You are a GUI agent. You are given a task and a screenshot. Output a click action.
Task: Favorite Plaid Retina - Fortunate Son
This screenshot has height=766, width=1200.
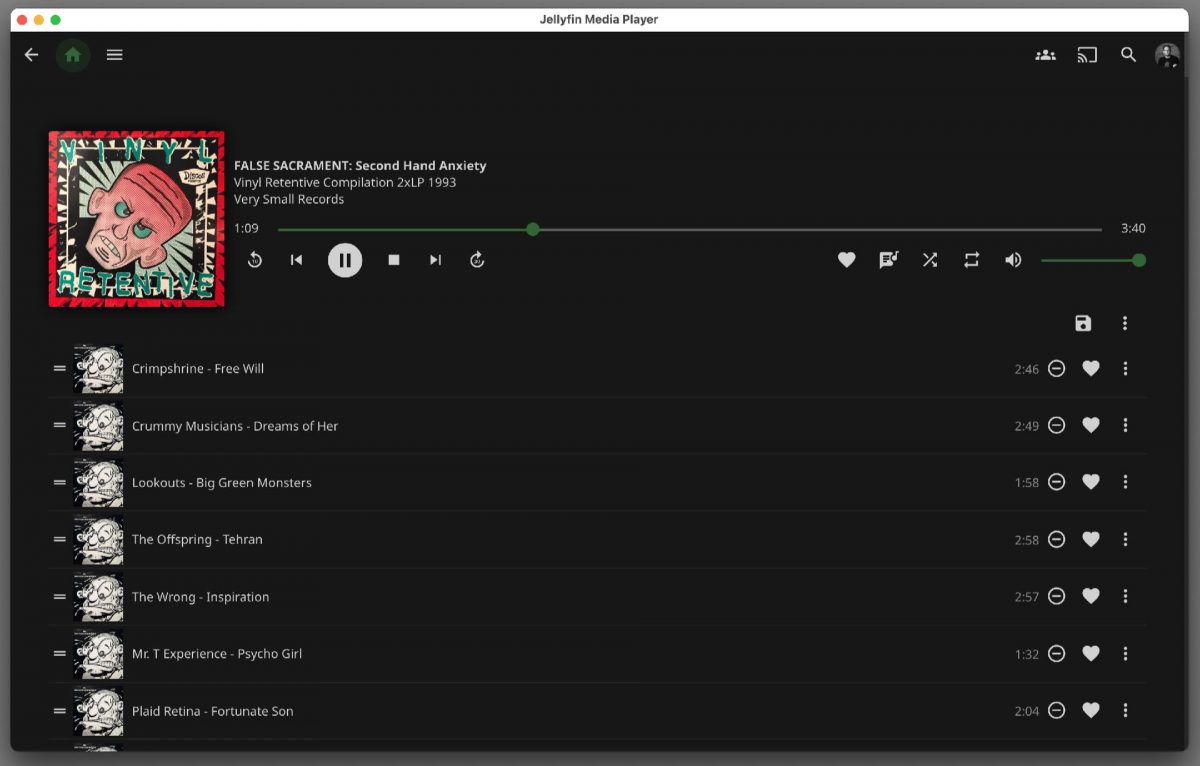coord(1091,710)
